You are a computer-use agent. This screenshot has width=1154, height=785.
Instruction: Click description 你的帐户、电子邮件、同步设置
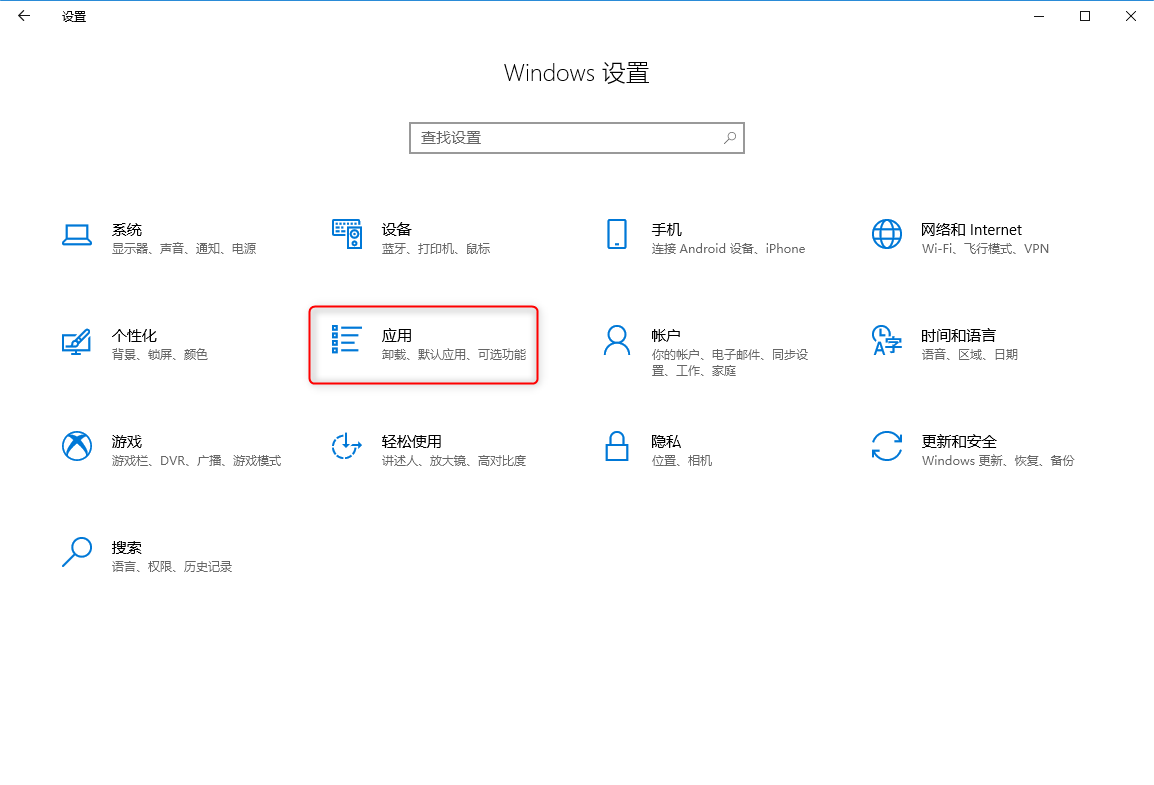[729, 363]
